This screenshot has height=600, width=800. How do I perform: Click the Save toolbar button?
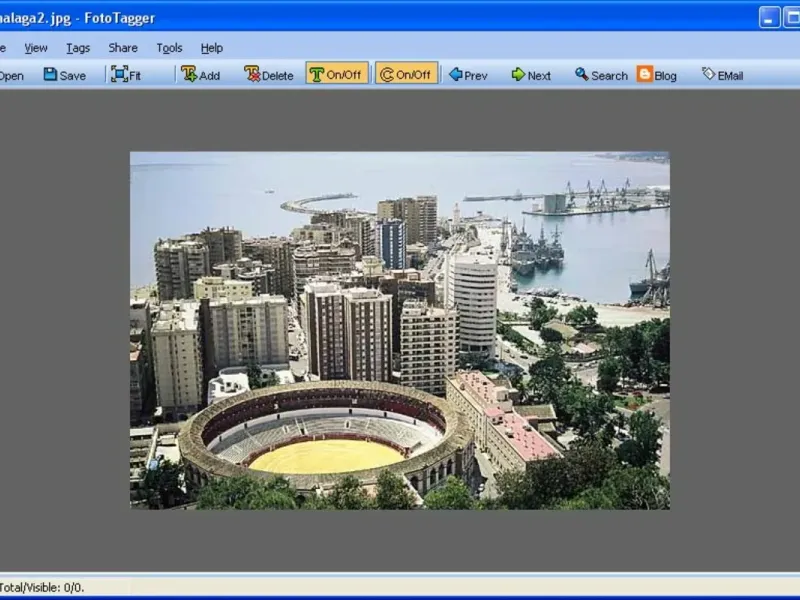(64, 75)
